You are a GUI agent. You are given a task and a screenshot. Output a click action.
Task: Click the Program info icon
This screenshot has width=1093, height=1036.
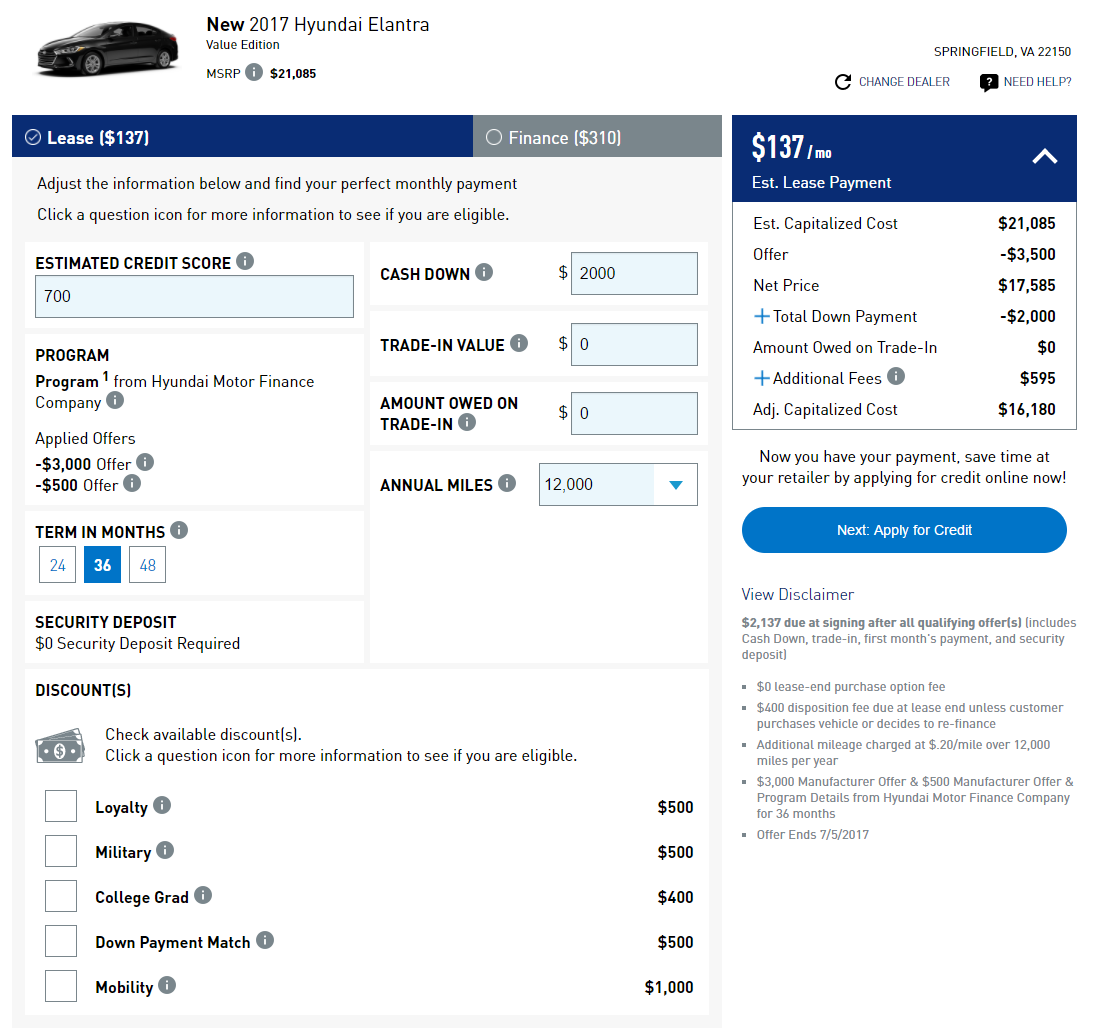click(115, 401)
